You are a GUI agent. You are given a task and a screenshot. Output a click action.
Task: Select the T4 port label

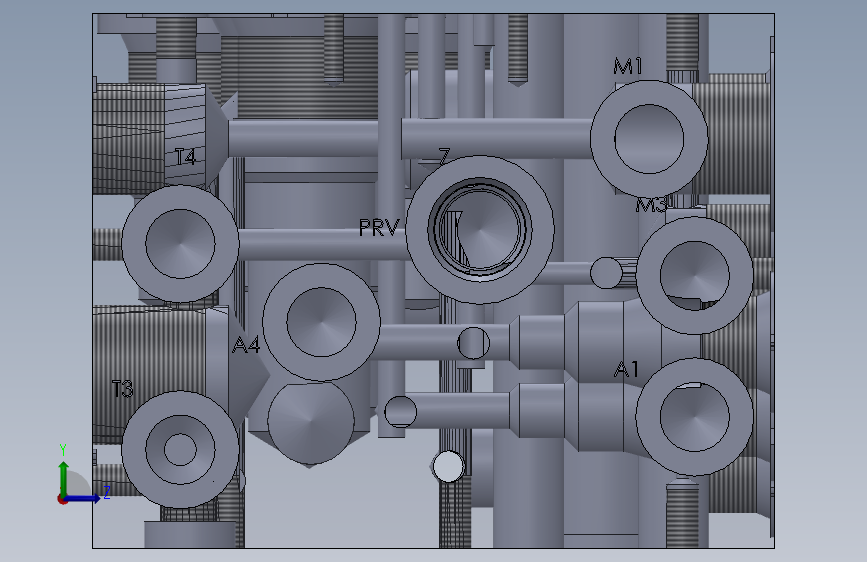tap(185, 157)
